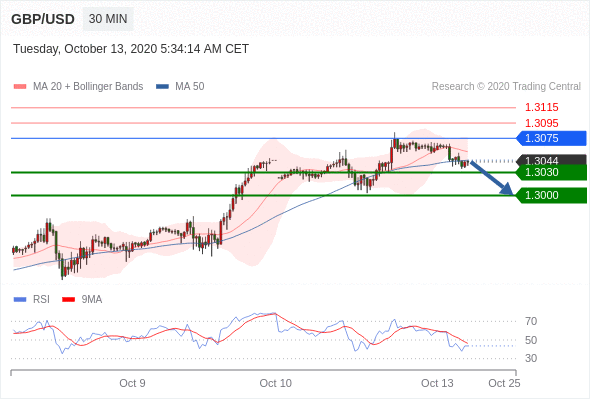The height and width of the screenshot is (400, 590).
Task: Click the black 1.3044 current price tag
Action: pos(552,160)
